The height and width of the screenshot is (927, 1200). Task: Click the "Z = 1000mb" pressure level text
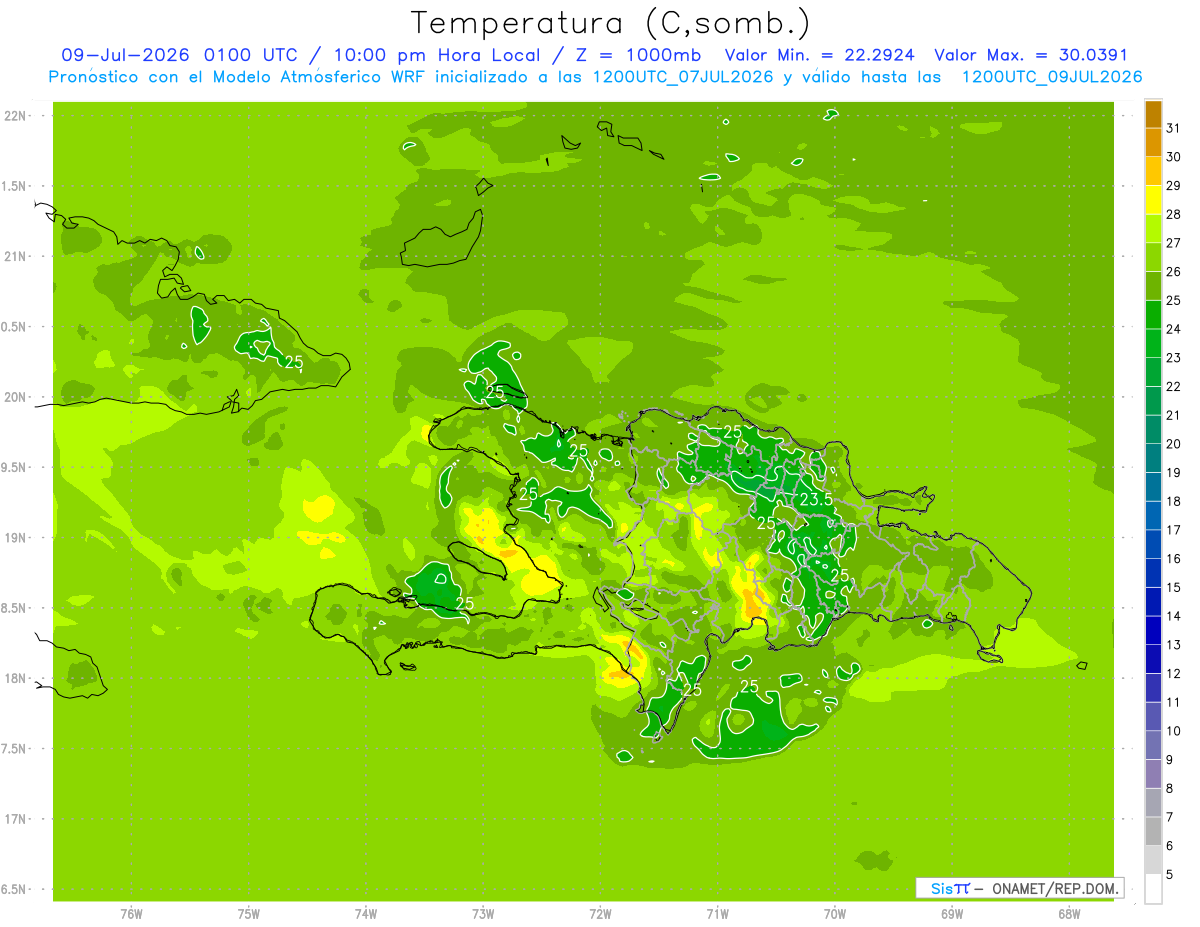(636, 55)
